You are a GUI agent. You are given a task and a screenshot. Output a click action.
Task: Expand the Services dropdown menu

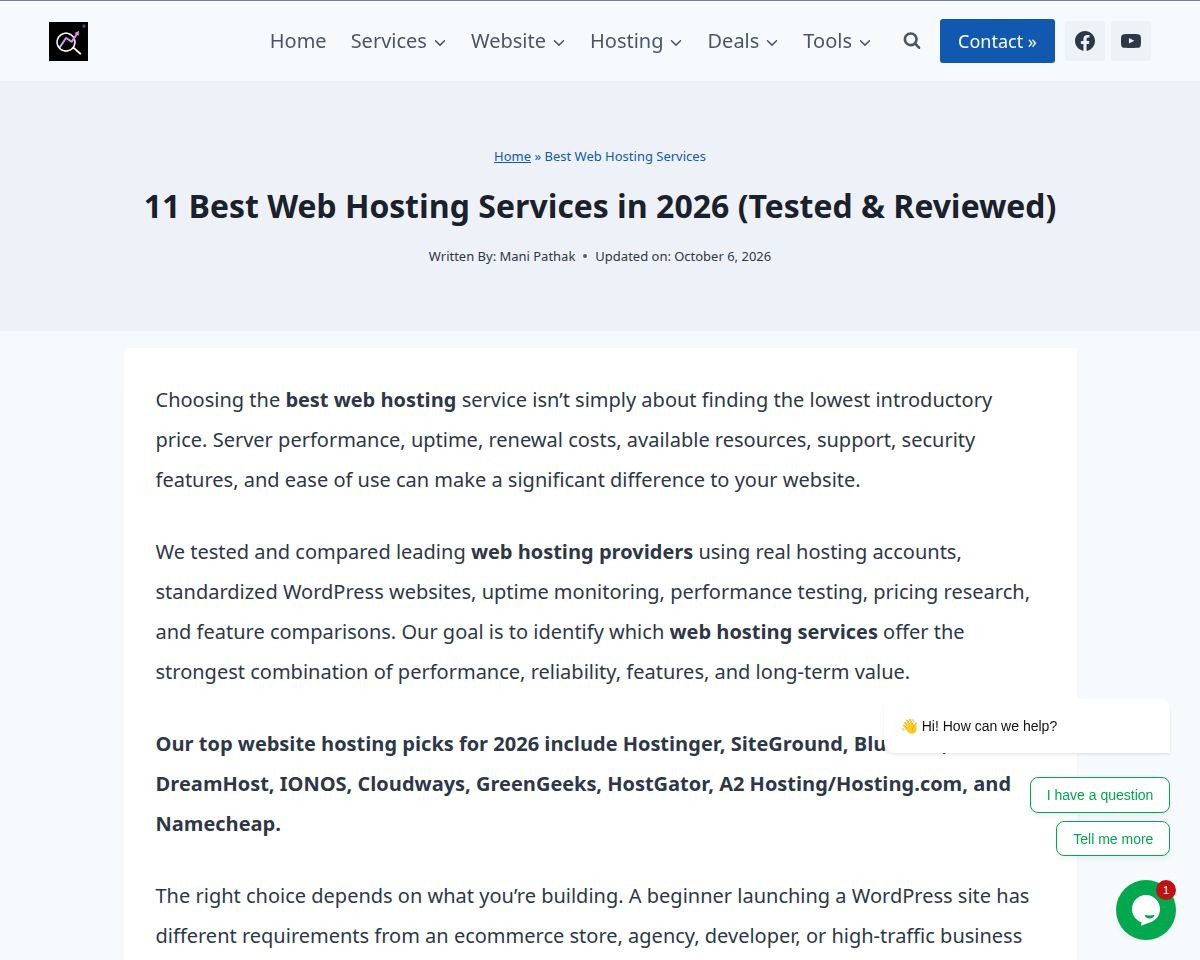tap(398, 41)
